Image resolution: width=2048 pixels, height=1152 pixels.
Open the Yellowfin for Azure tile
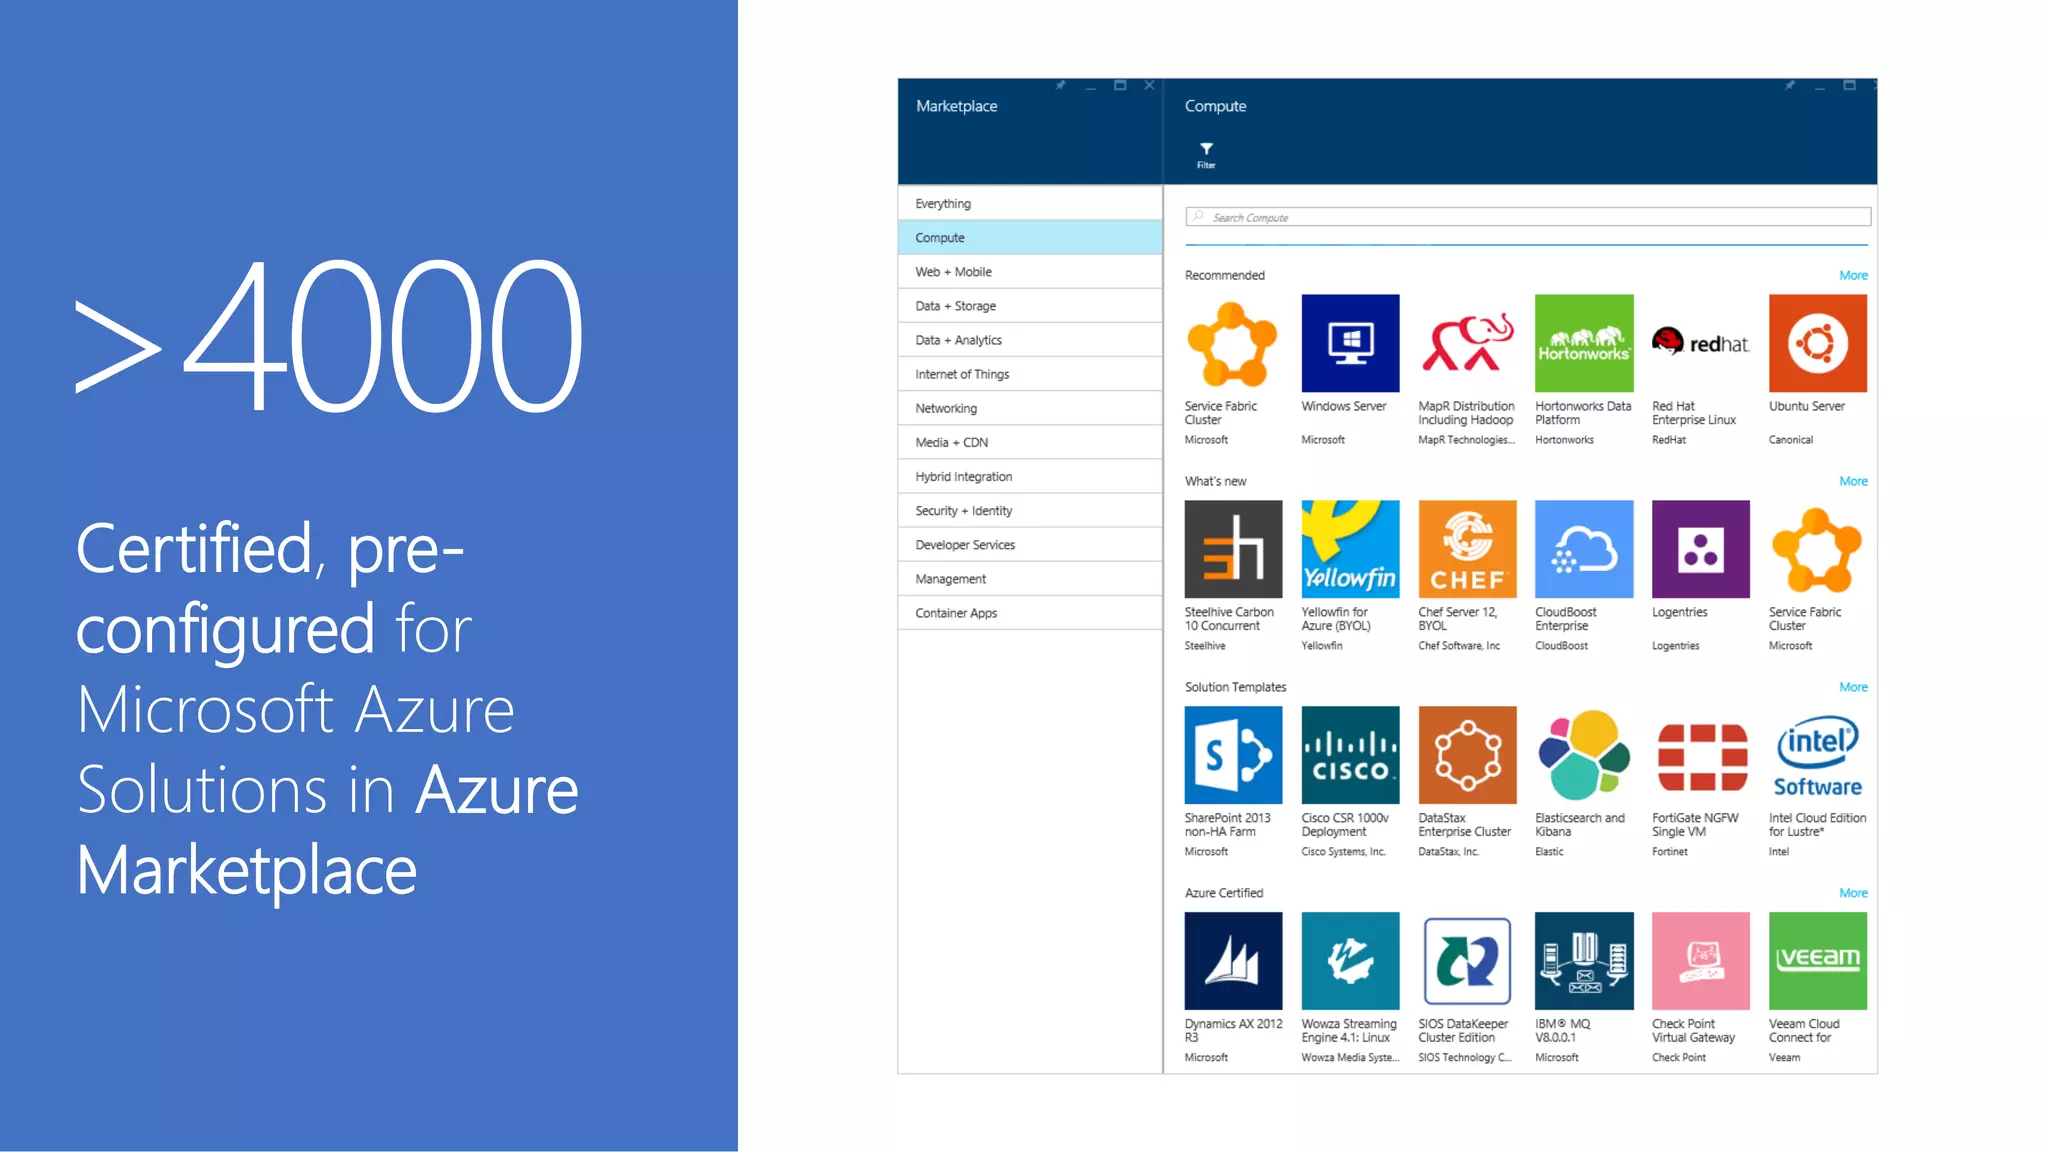(x=1350, y=549)
